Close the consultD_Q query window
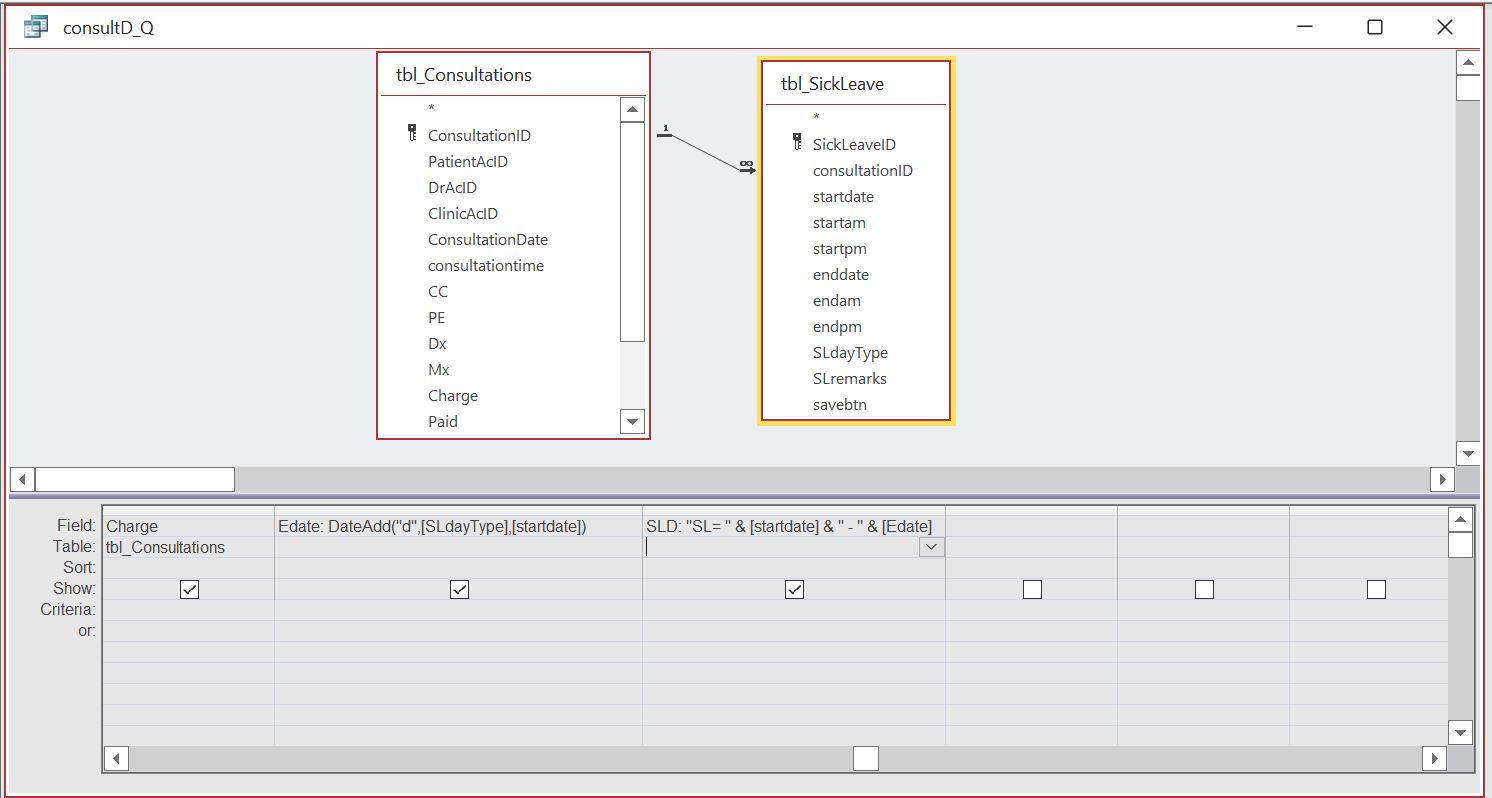 click(1445, 27)
